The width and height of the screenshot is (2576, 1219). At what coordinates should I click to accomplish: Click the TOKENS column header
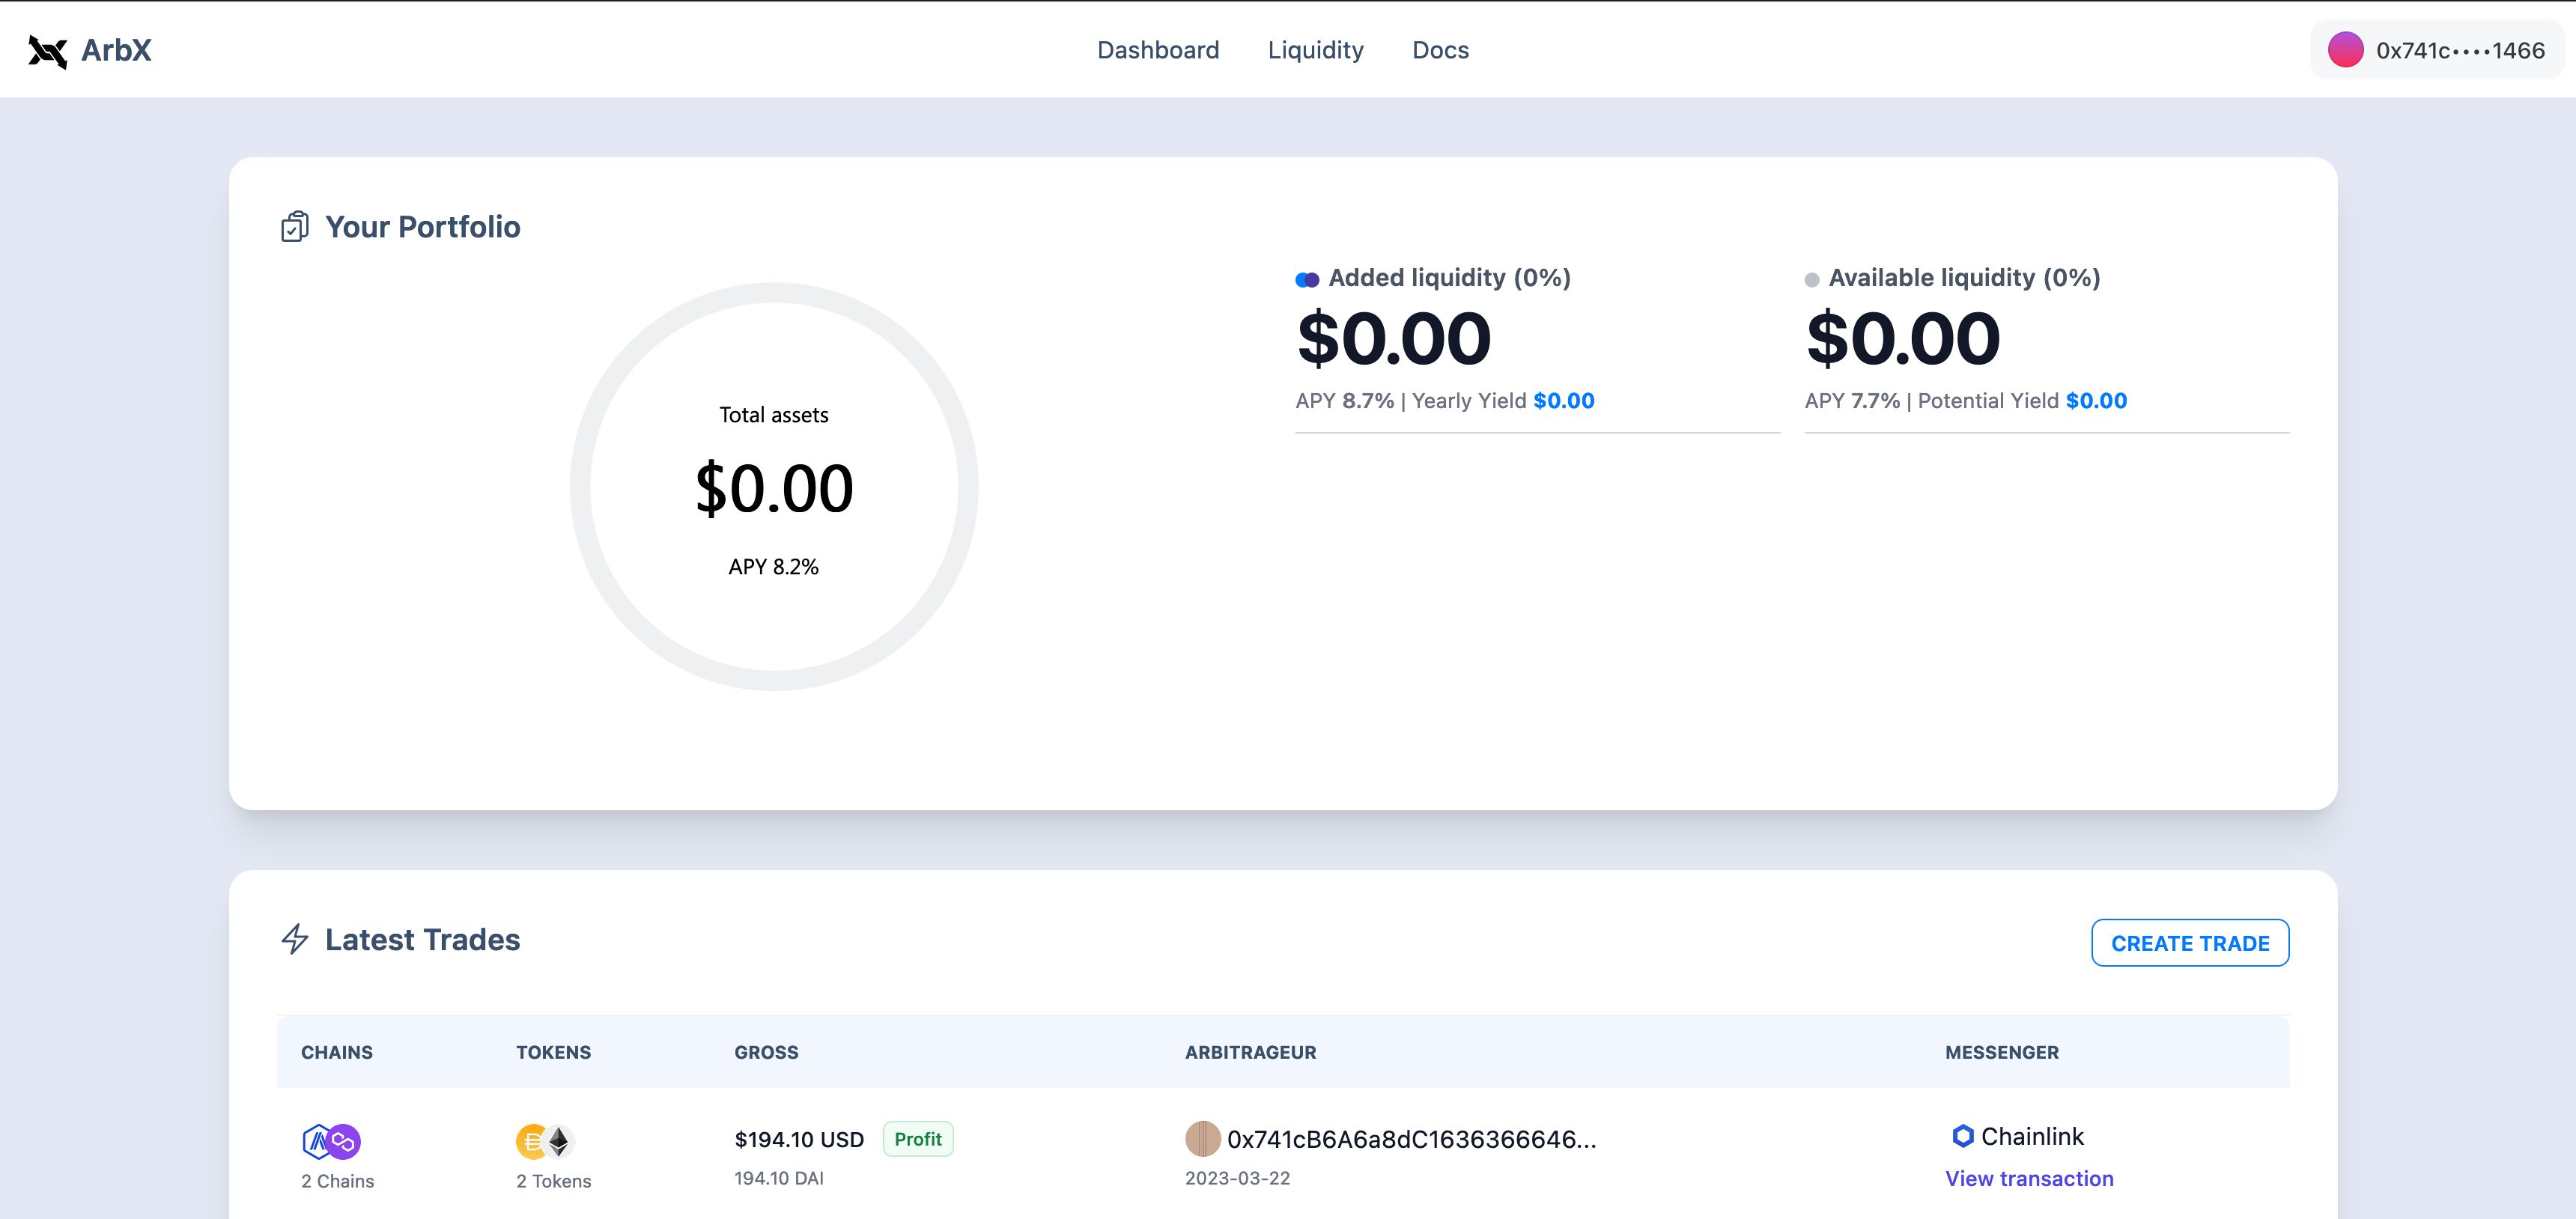(553, 1052)
